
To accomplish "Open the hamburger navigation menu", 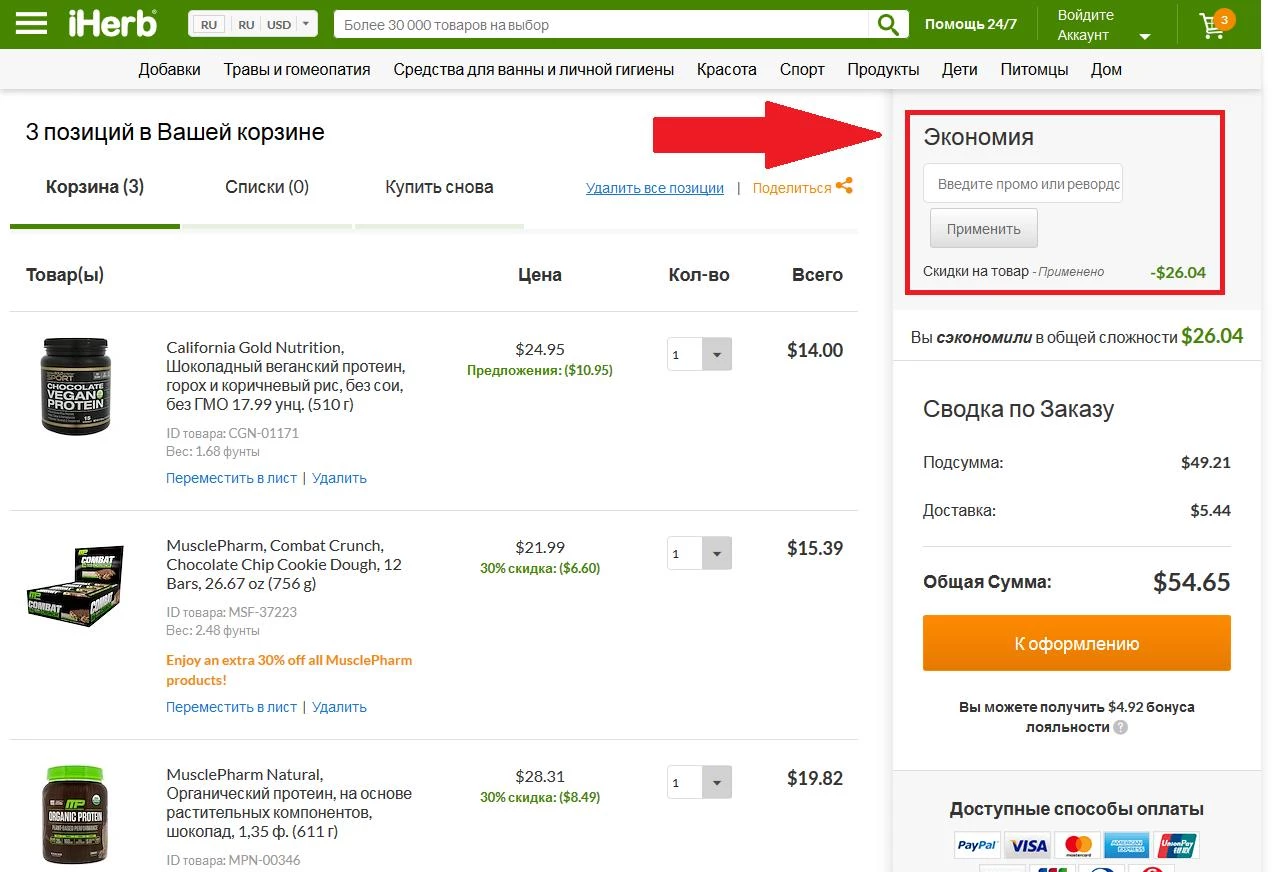I will pos(31,24).
